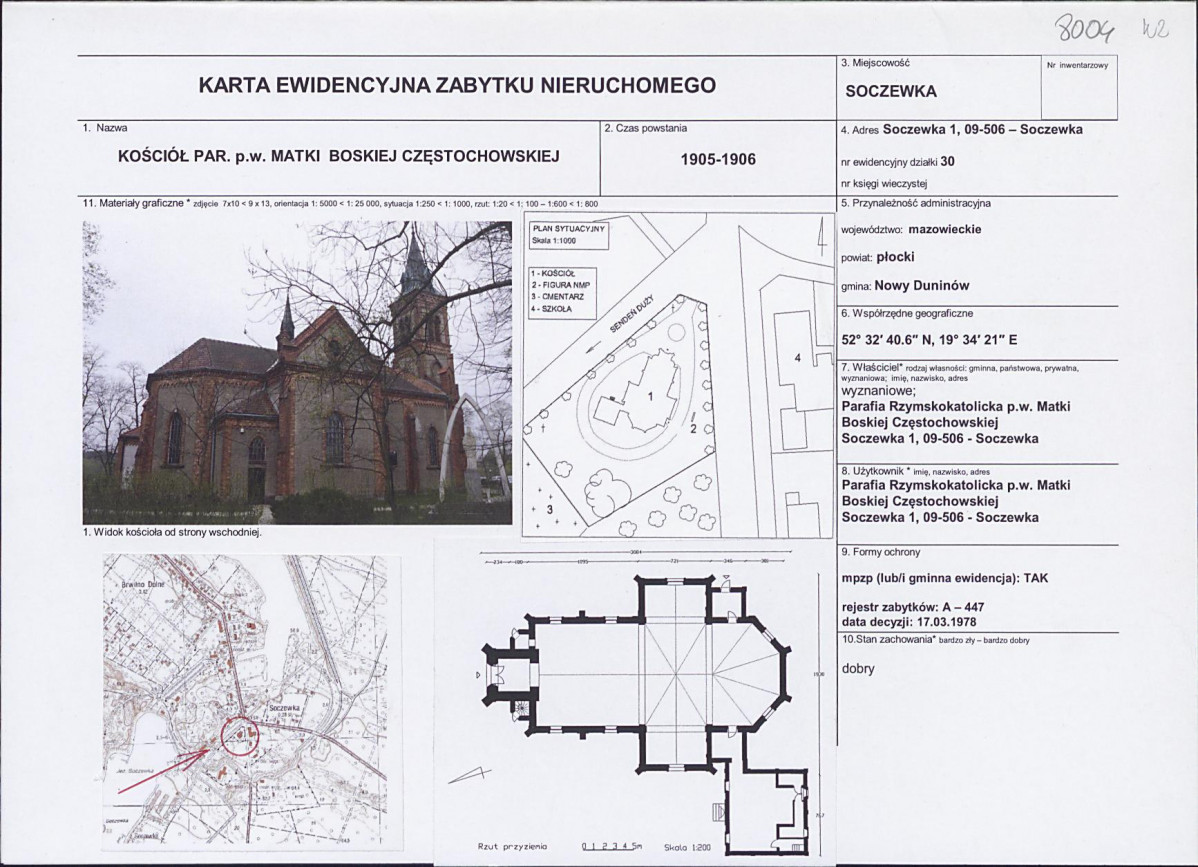Screen dimensions: 1198x867
Task: Select the parish name under 8. Użytkownik
Action: click(x=955, y=493)
